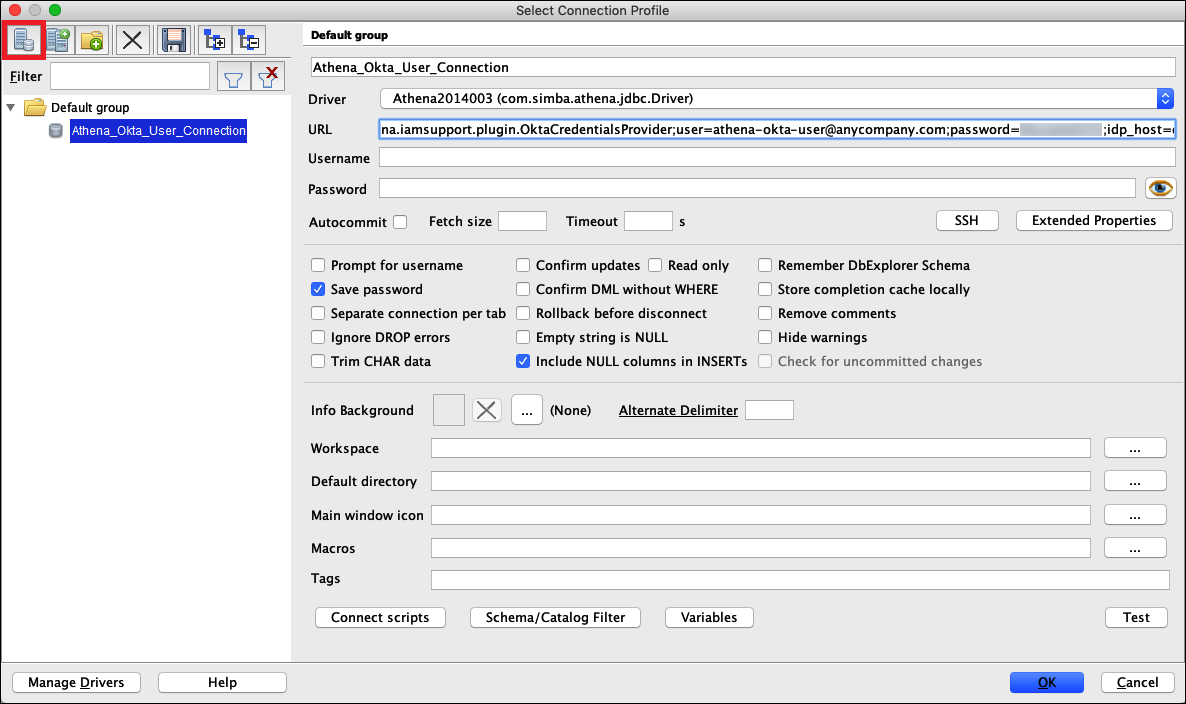Collapse the Default group tree node
This screenshot has height=704, width=1186.
click(10, 107)
